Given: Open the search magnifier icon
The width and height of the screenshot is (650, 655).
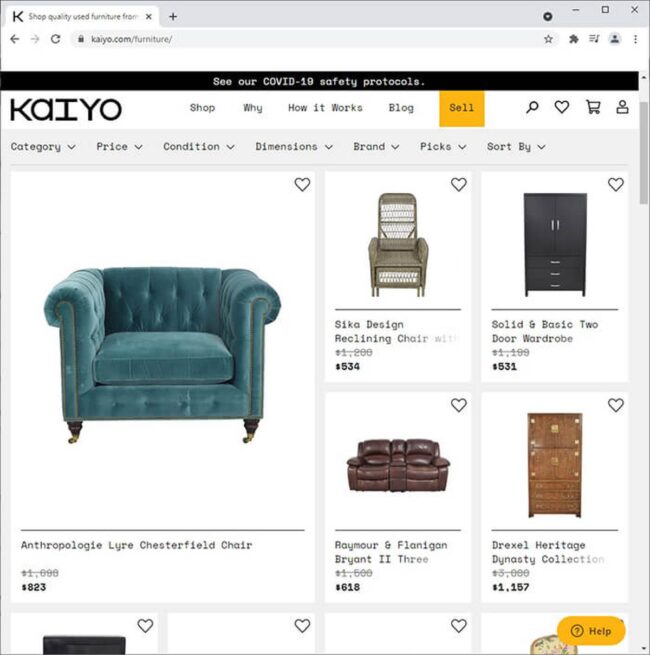Looking at the screenshot, I should pyautogui.click(x=532, y=107).
